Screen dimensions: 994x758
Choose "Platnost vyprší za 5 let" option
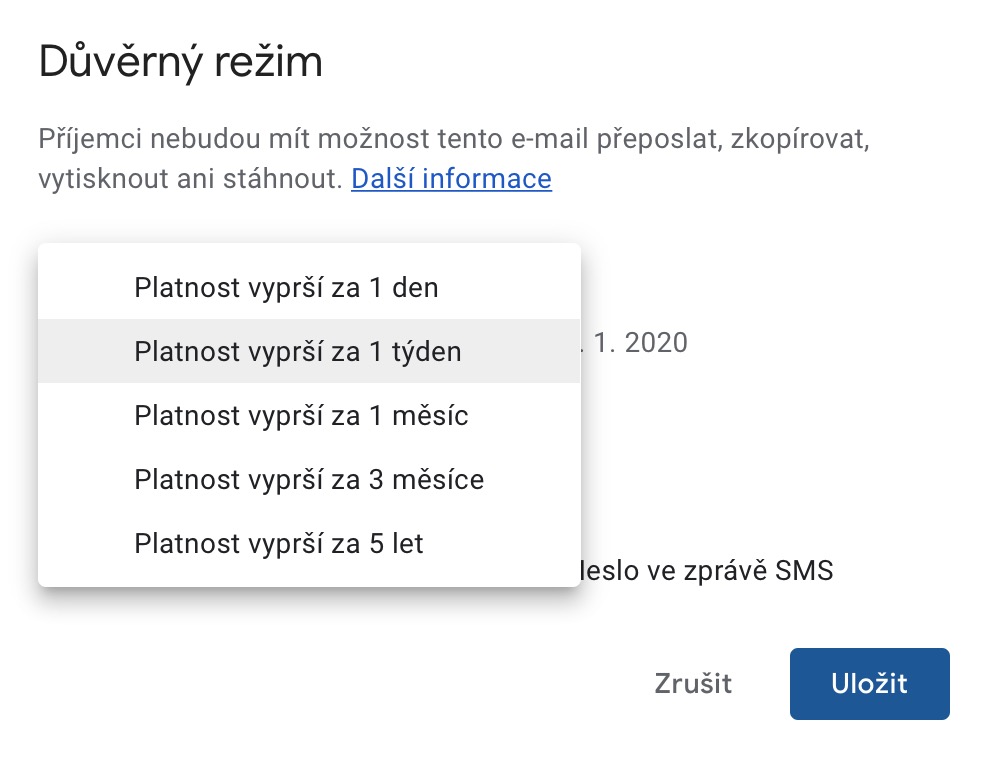(x=279, y=544)
